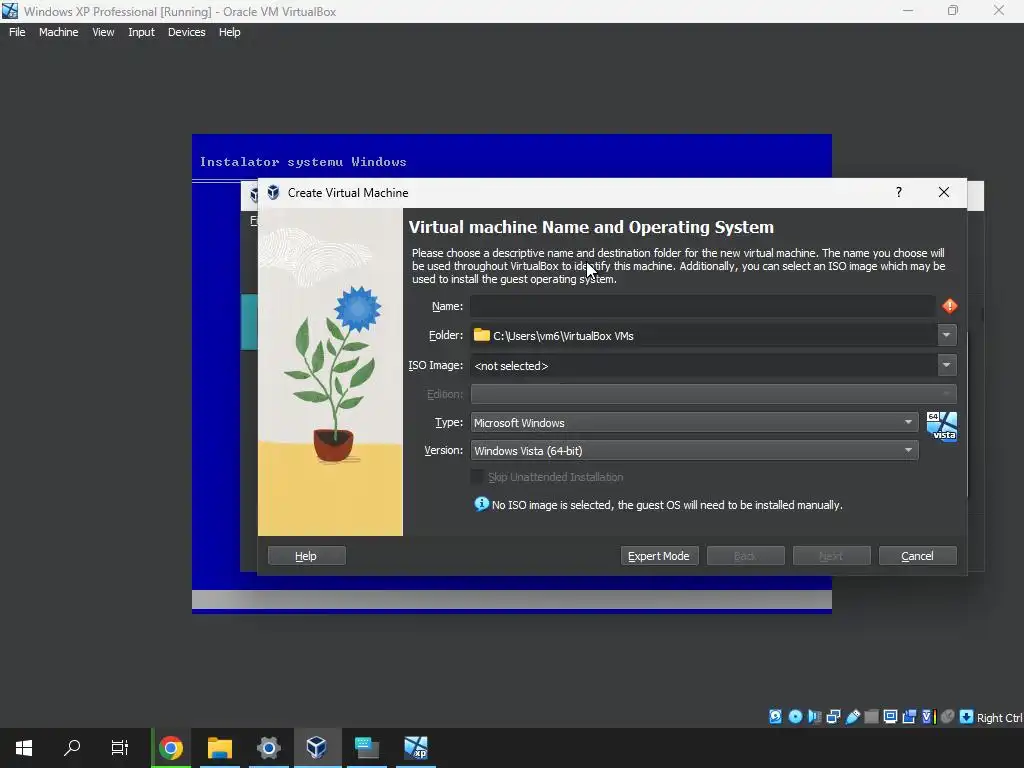Click the keyboard capture arrow indicator
1024x768 pixels.
pyautogui.click(x=967, y=716)
